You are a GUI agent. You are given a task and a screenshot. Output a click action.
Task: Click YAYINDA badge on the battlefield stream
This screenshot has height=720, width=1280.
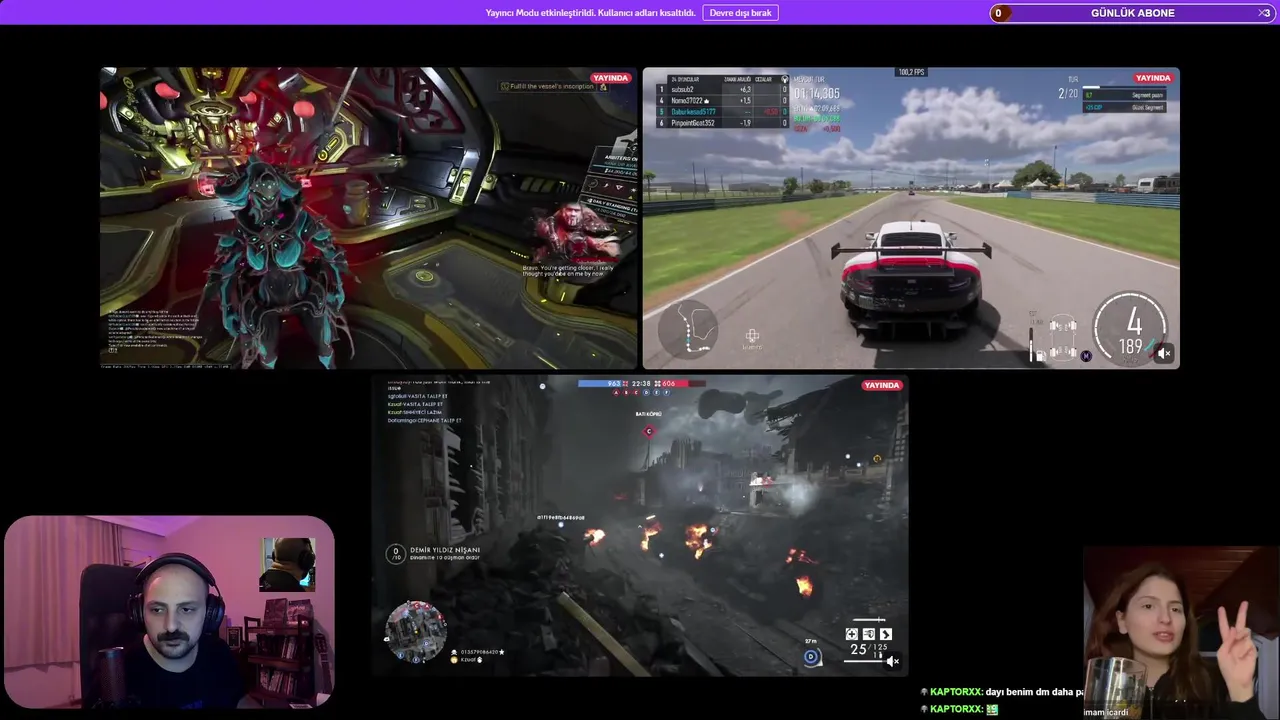881,385
